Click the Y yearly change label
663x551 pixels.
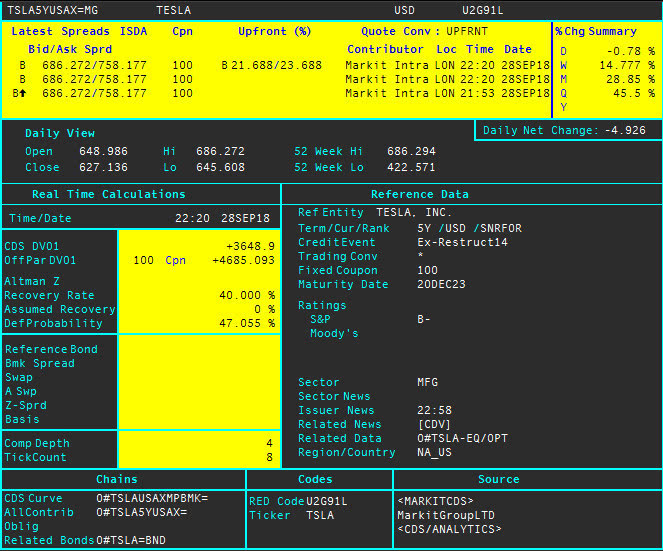click(x=563, y=107)
